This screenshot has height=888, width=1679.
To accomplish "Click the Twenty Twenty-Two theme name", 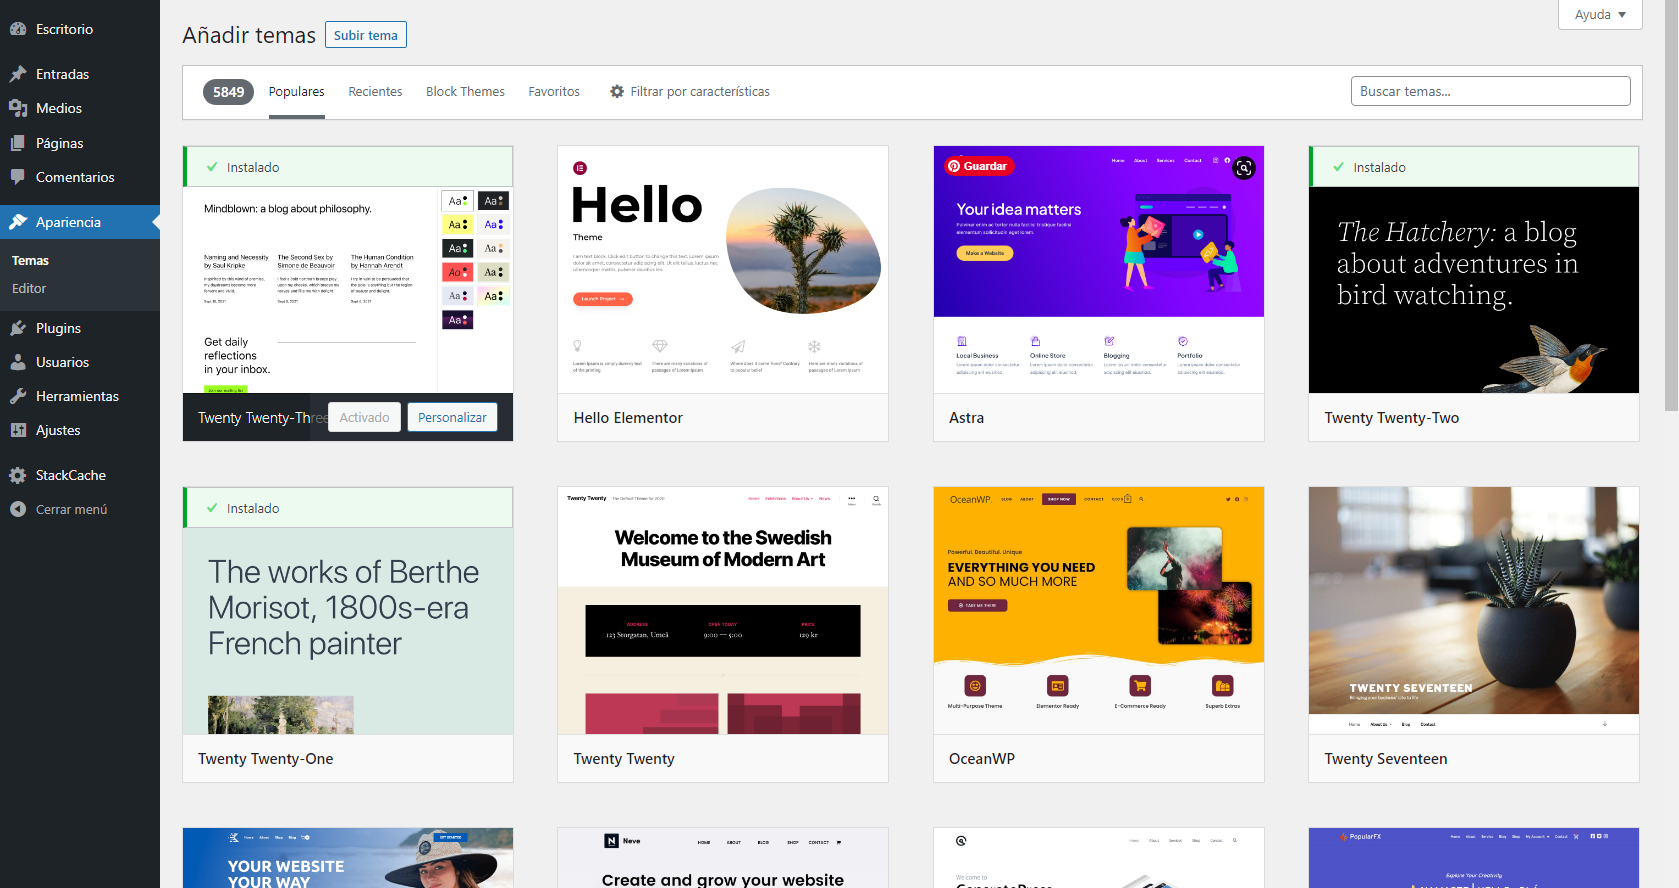I will point(1391,418).
